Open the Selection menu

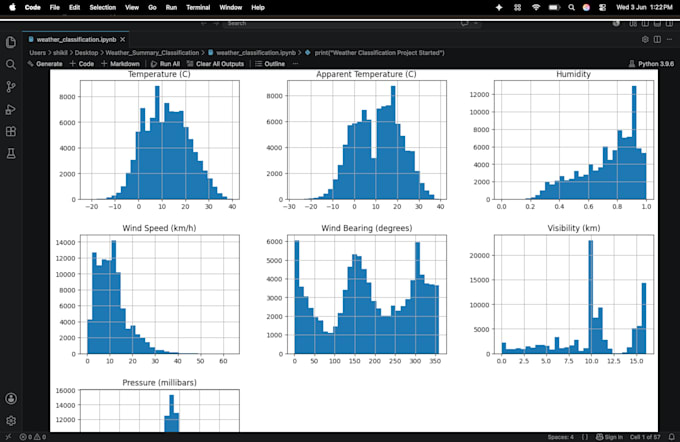pos(103,7)
